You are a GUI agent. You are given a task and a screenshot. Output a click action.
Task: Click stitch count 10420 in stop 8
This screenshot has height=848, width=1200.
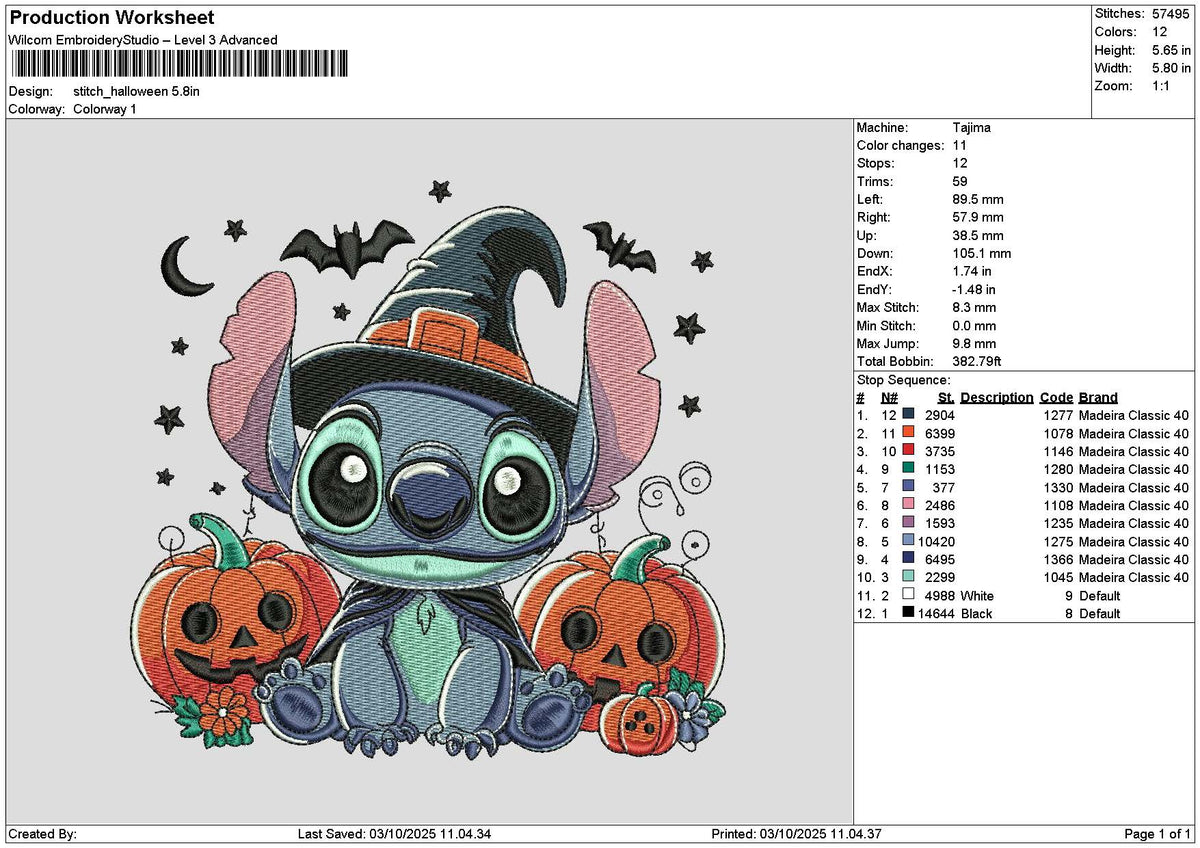tap(936, 542)
